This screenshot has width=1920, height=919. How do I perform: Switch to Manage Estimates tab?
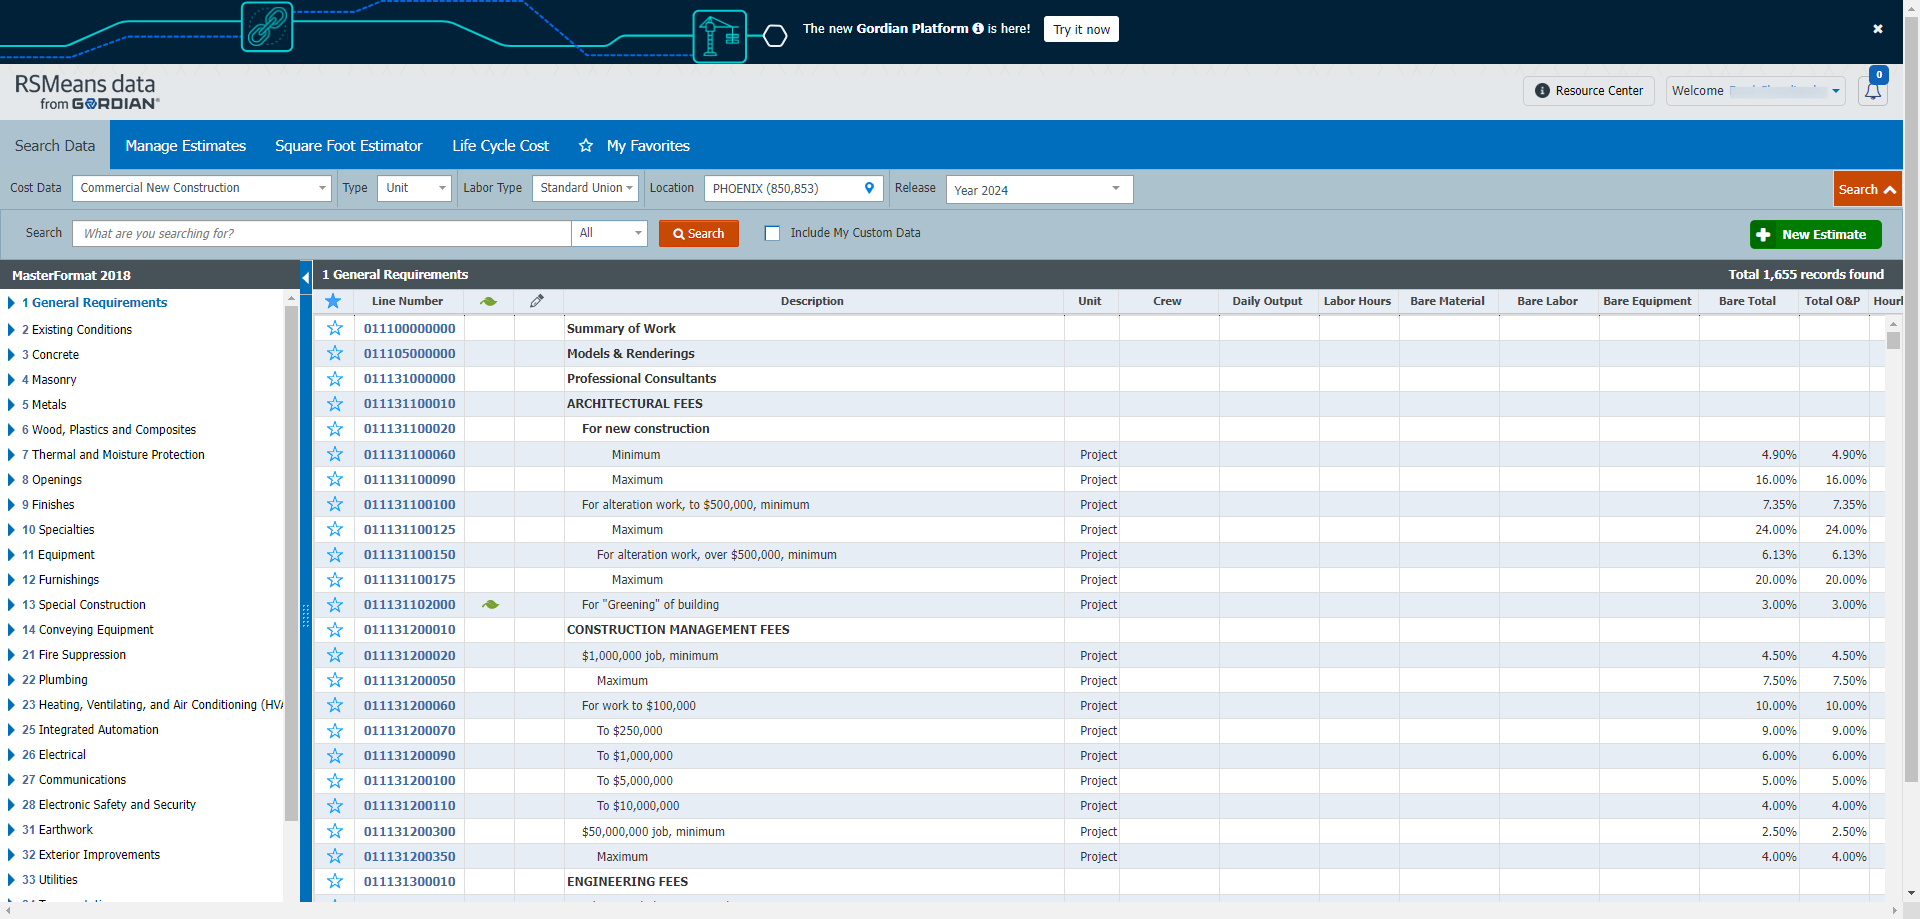pos(185,146)
